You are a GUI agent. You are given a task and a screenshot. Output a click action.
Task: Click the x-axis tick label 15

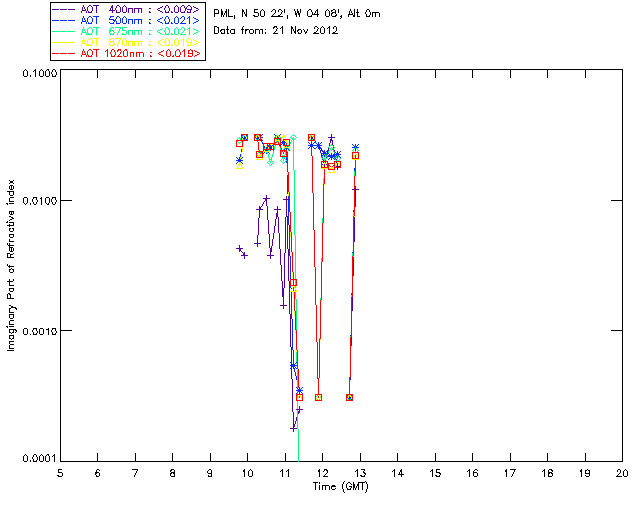[435, 473]
